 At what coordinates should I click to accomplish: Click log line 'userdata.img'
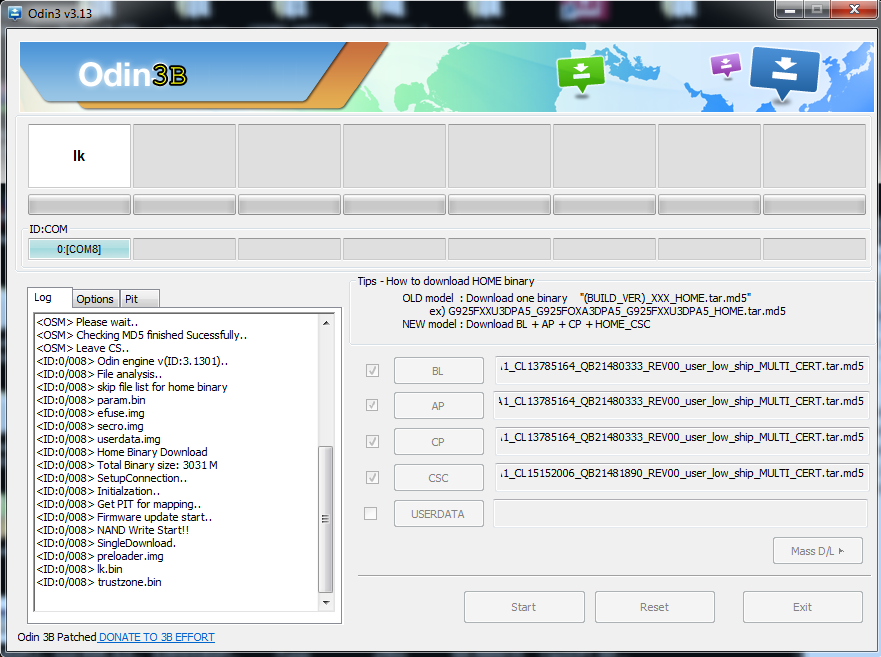pos(98,439)
